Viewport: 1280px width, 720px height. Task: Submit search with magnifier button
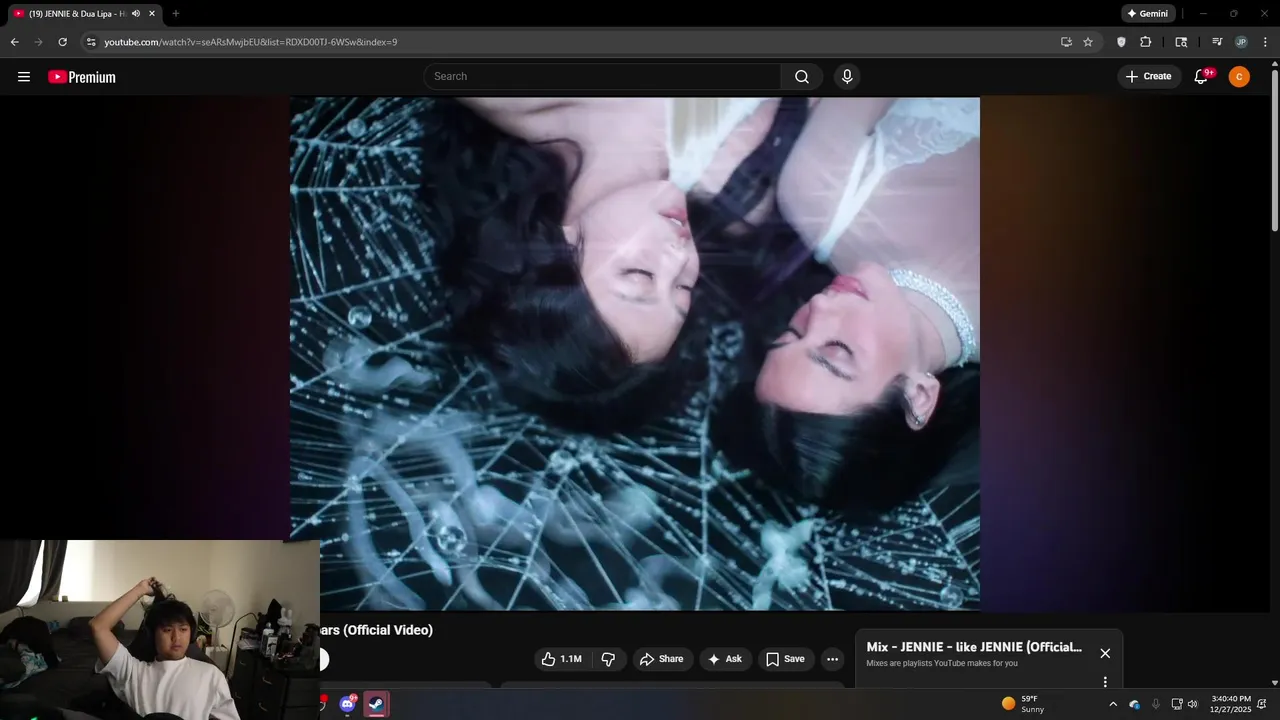(x=802, y=77)
